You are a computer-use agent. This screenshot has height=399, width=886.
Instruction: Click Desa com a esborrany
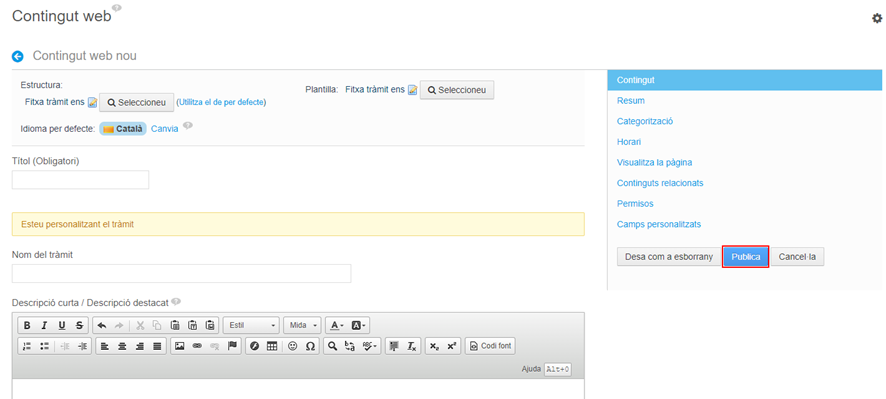(x=669, y=257)
